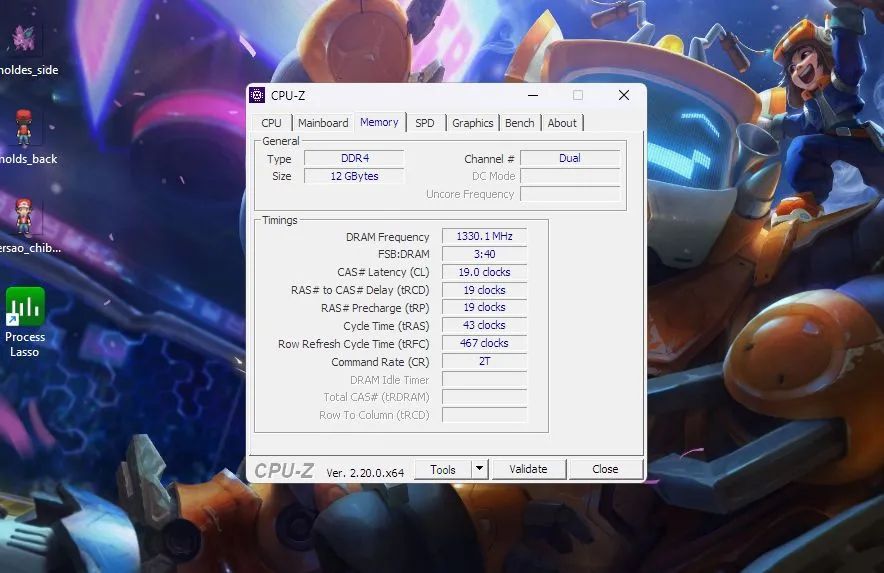The width and height of the screenshot is (884, 573).
Task: Open the Mainboard tab
Action: point(323,123)
